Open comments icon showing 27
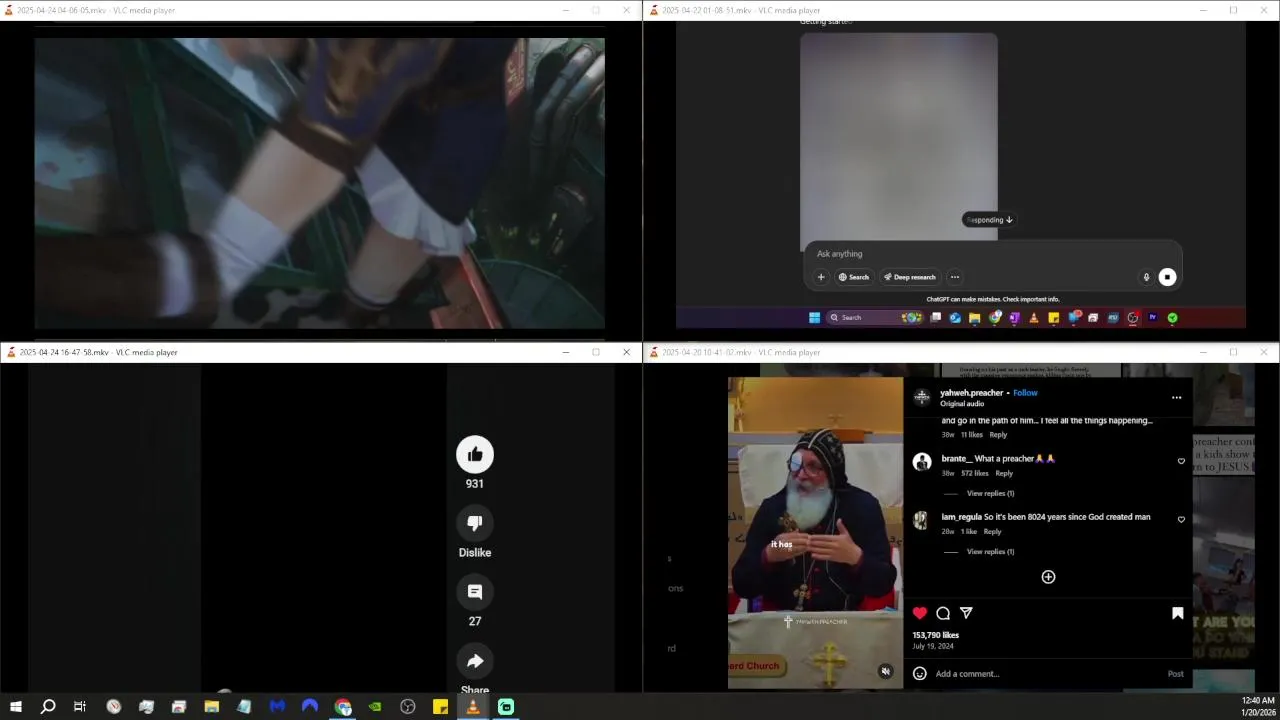The width and height of the screenshot is (1280, 720). 475,592
